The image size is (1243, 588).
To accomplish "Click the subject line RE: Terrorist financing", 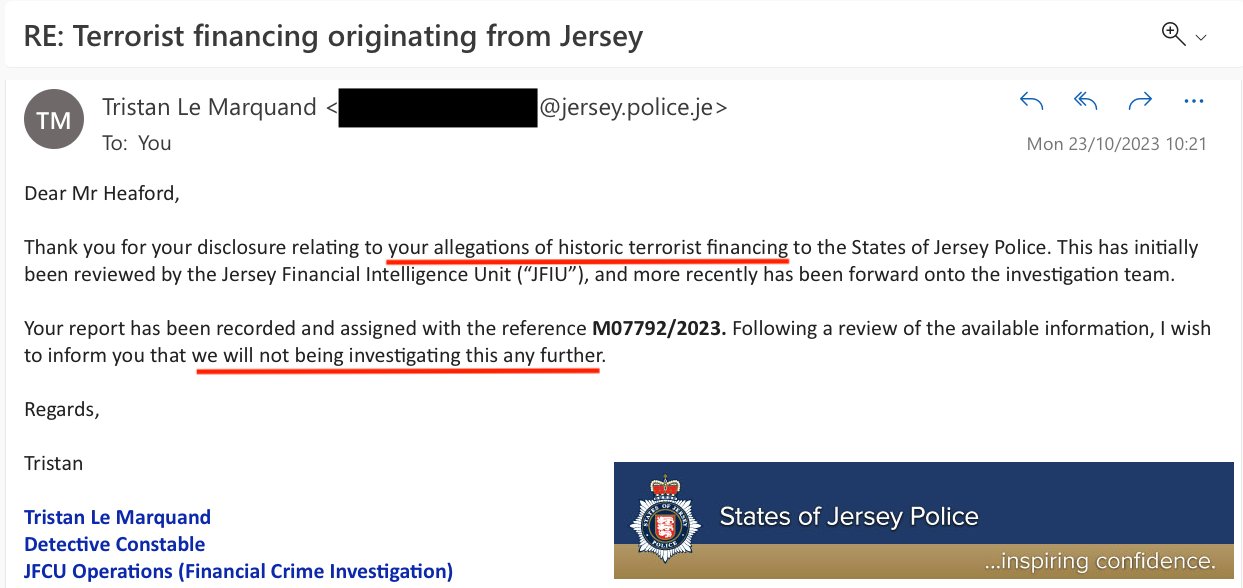I will click(334, 37).
